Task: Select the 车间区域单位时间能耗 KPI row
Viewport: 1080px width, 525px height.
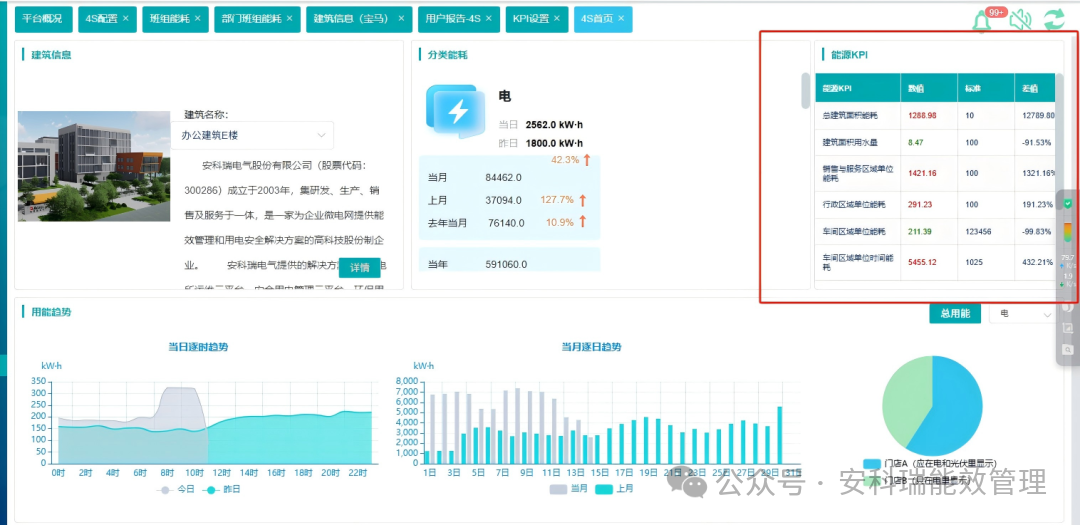Action: [x=935, y=262]
